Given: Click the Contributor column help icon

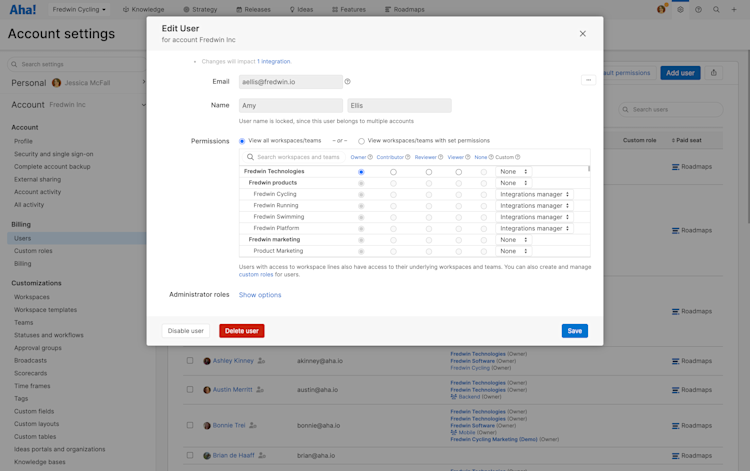Looking at the screenshot, I should coord(408,157).
